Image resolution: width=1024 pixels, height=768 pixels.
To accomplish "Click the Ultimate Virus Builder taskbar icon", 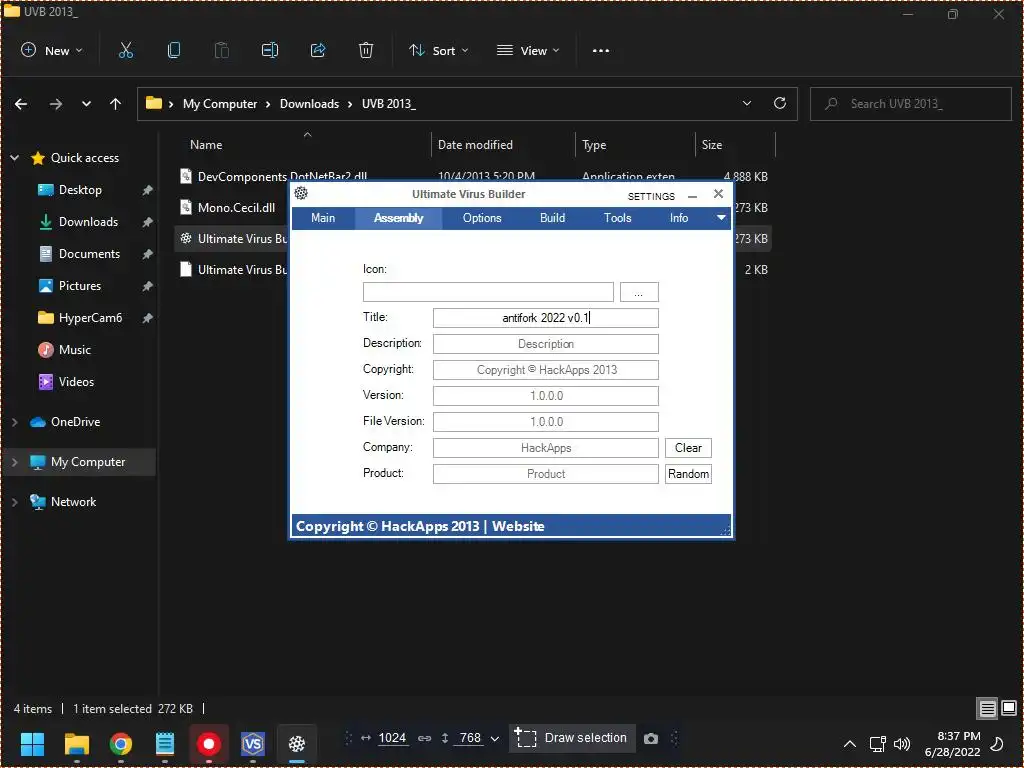I will pyautogui.click(x=297, y=743).
